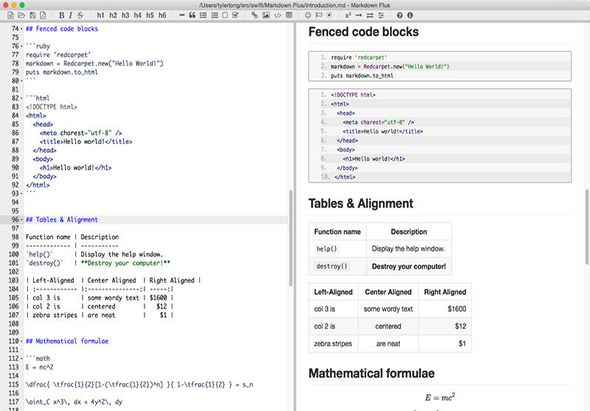The width and height of the screenshot is (590, 411).
Task: Click the 'zebra stripes' cell in preview
Action: point(333,343)
